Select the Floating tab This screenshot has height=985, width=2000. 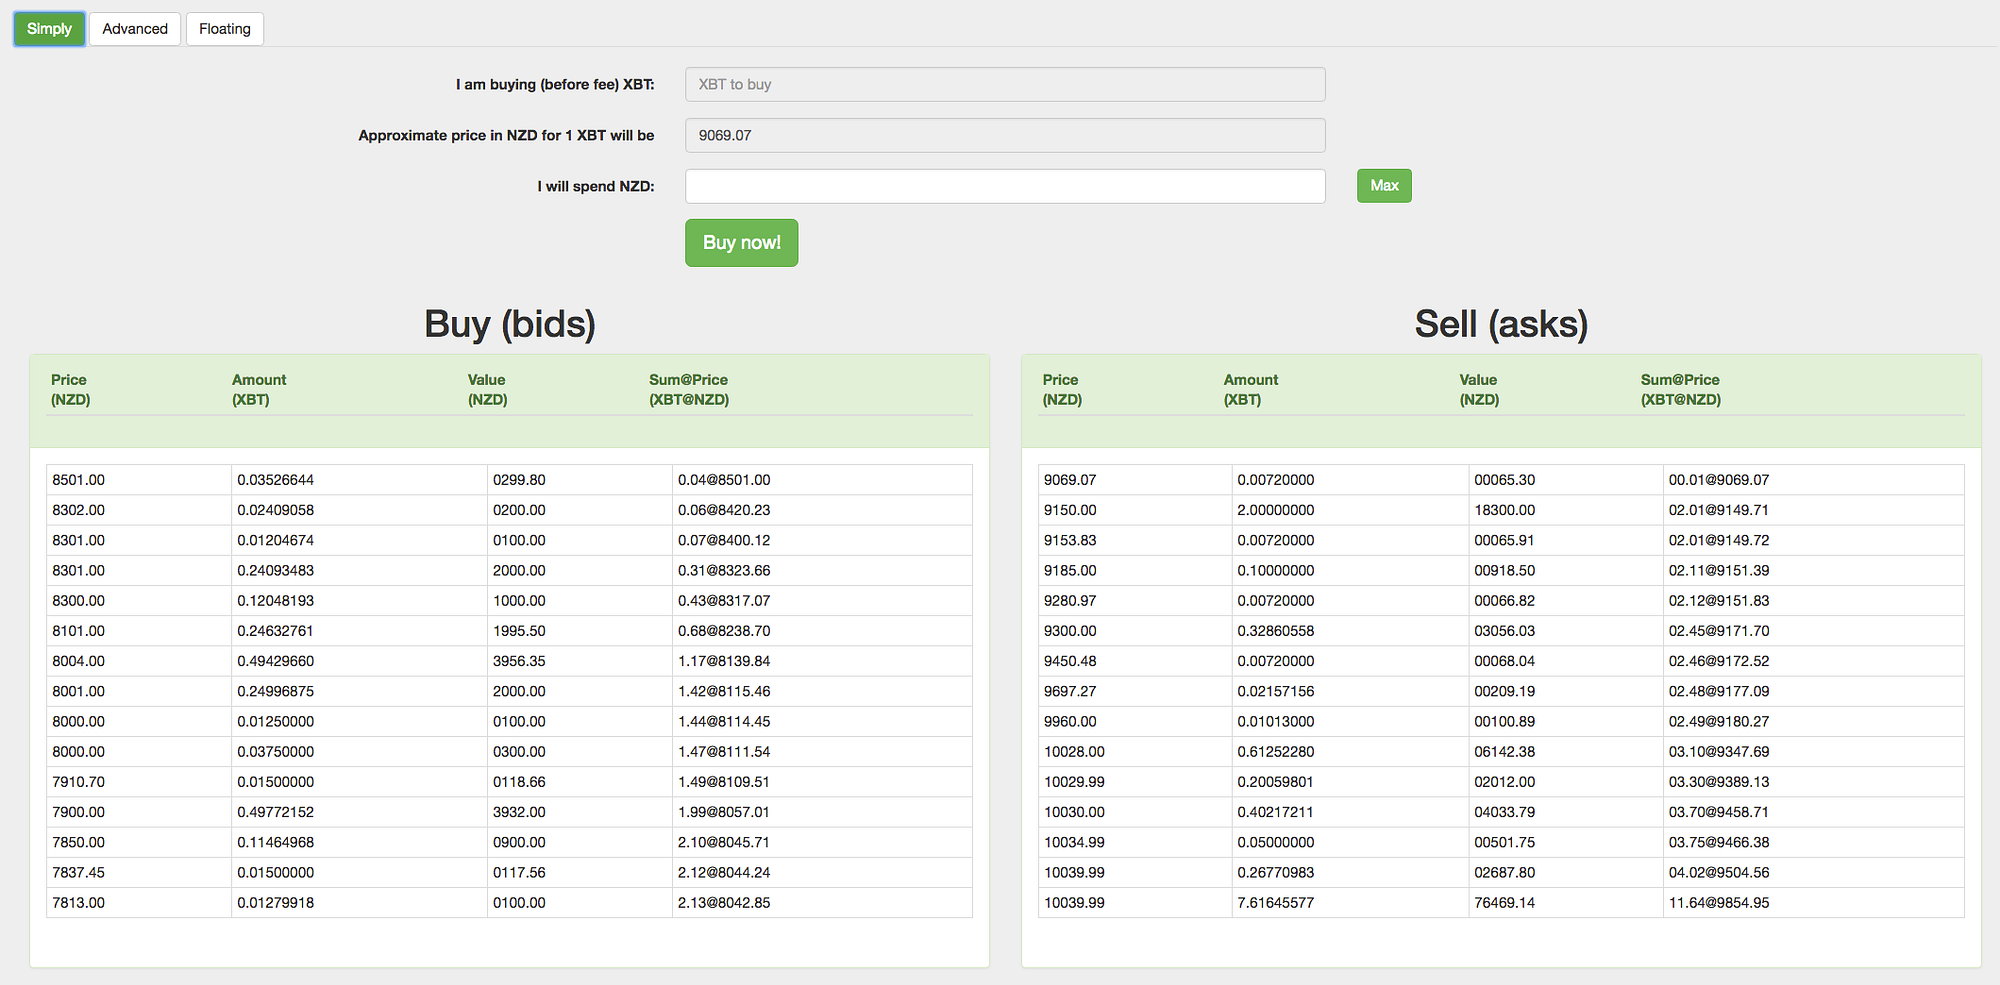[x=225, y=29]
